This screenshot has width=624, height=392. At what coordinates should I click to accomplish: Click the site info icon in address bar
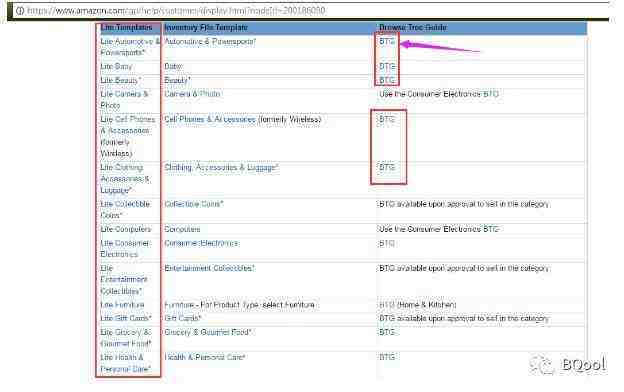click(20, 10)
